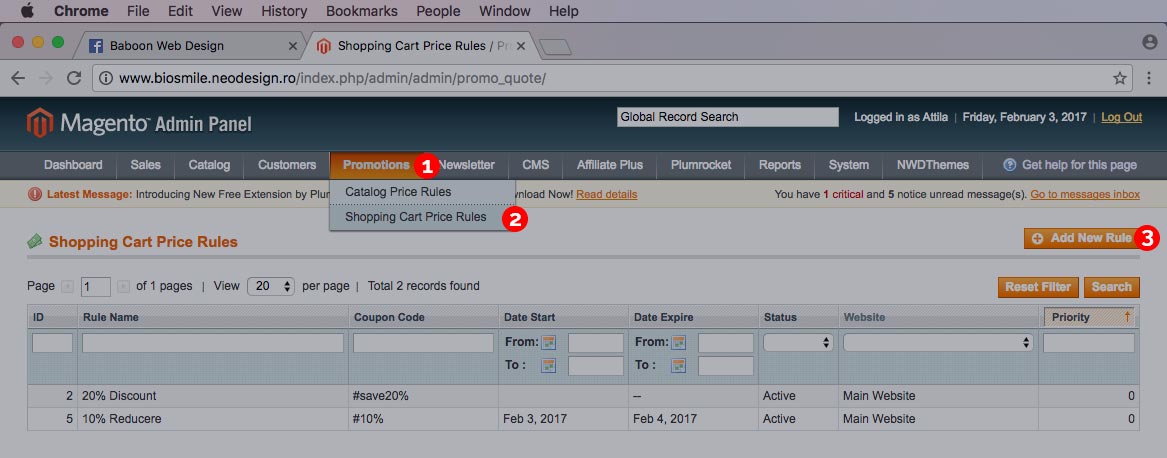This screenshot has width=1167, height=458.
Task: Open the Date Expire To calendar icon
Action: [679, 365]
